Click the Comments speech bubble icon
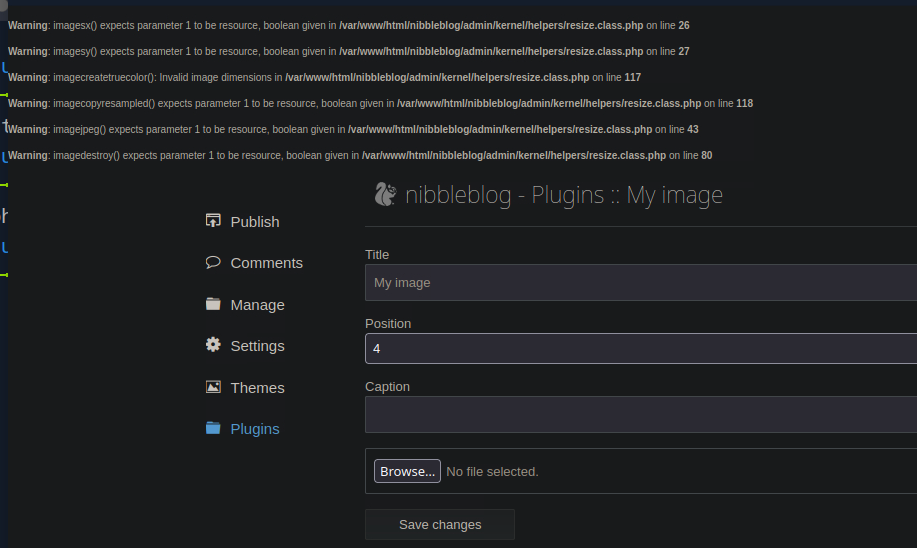This screenshot has width=917, height=548. point(213,262)
